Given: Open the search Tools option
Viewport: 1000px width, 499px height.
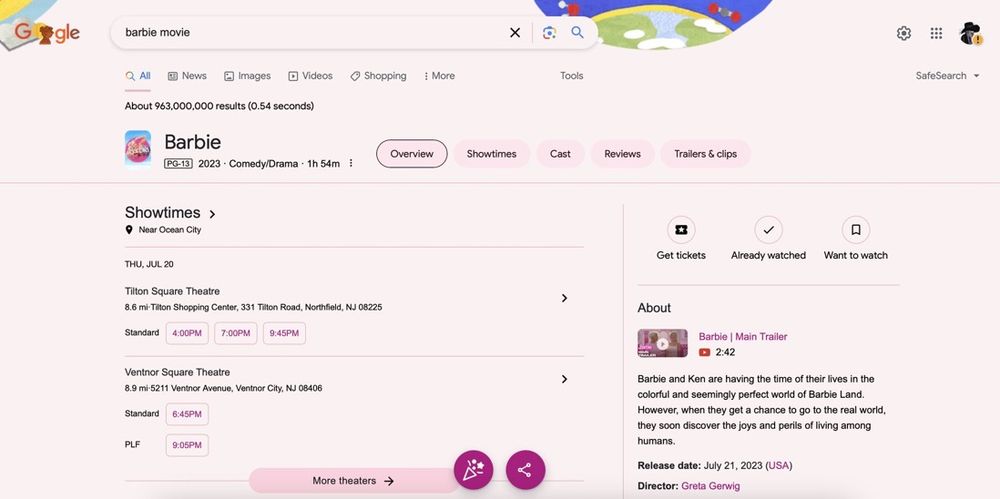Looking at the screenshot, I should coord(571,75).
